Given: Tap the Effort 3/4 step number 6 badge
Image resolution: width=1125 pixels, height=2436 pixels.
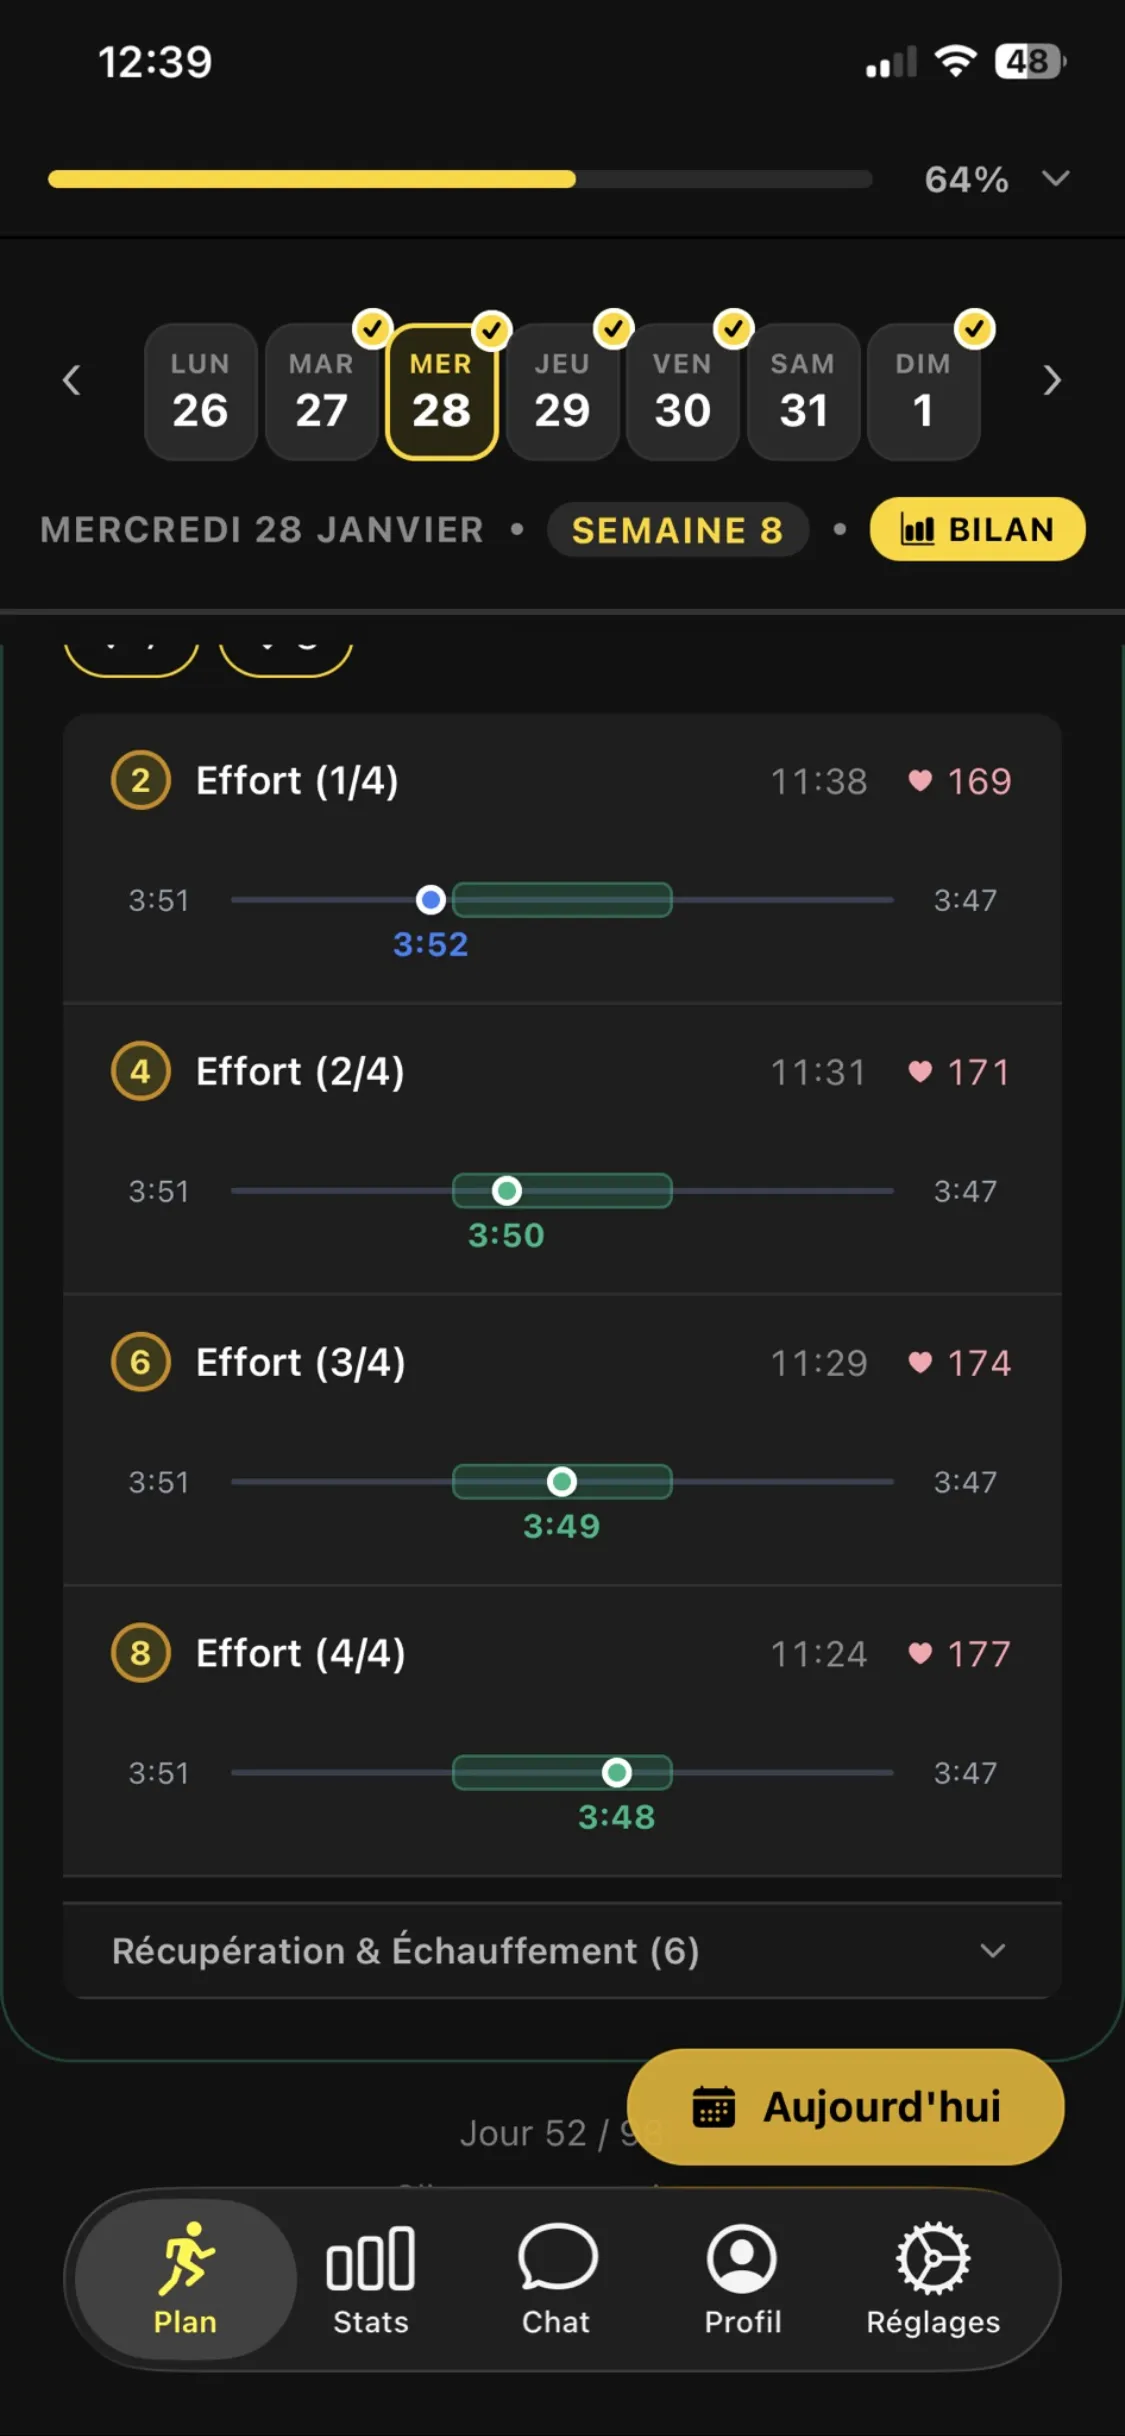Looking at the screenshot, I should [140, 1362].
